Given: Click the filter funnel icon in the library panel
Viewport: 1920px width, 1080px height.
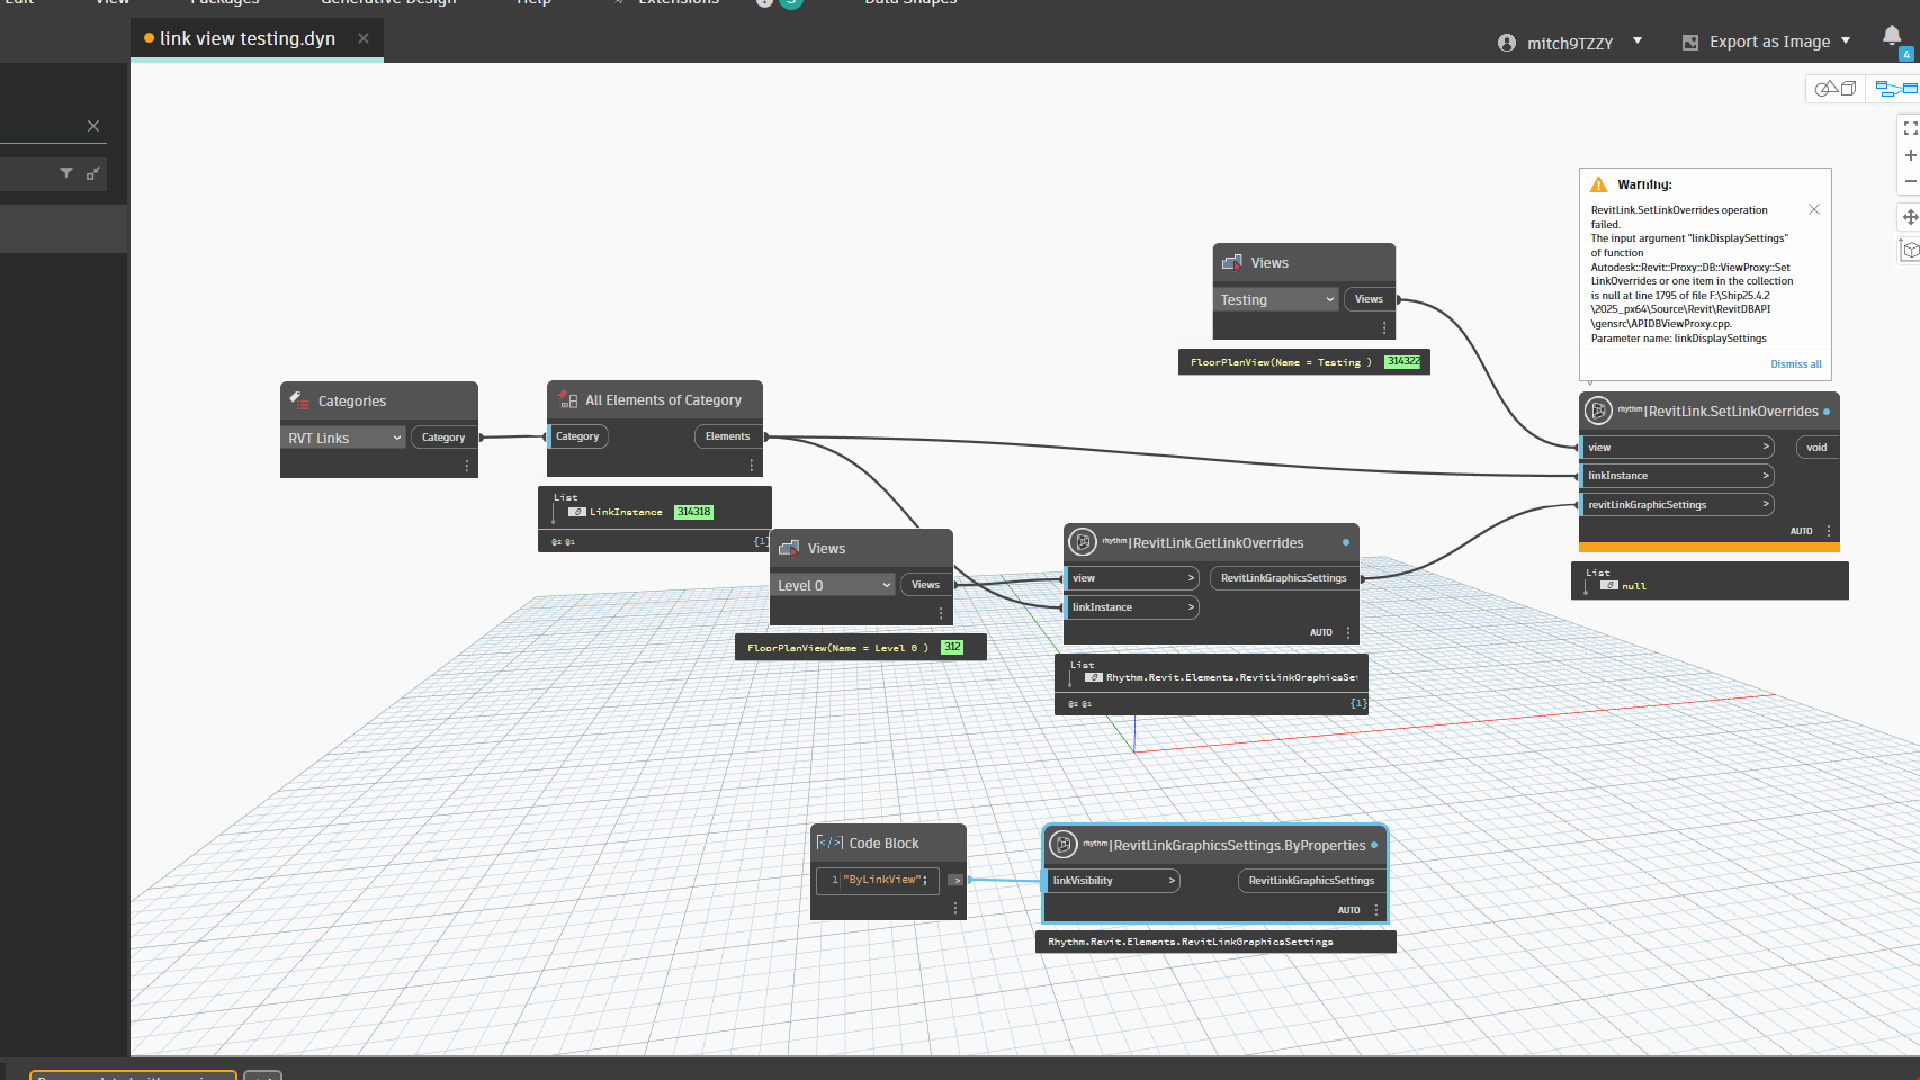Looking at the screenshot, I should (x=66, y=174).
